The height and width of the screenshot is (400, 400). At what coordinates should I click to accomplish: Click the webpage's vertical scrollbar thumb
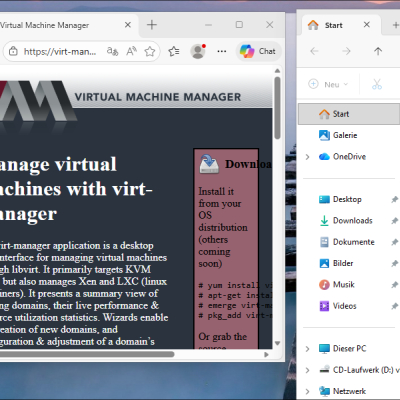(277, 108)
